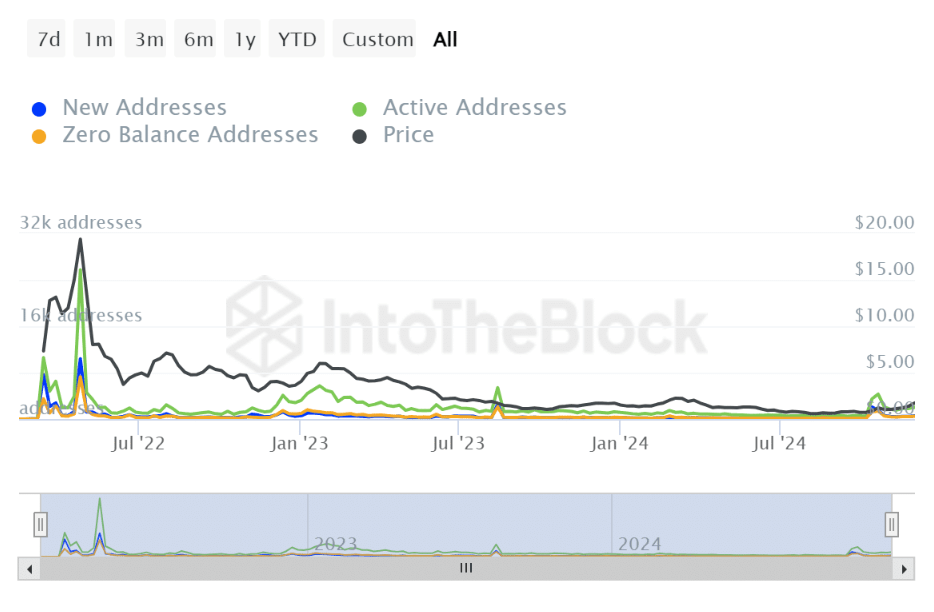Screen dimensions: 934x612
Task: Click the right navigator range handle
Action: coord(892,524)
